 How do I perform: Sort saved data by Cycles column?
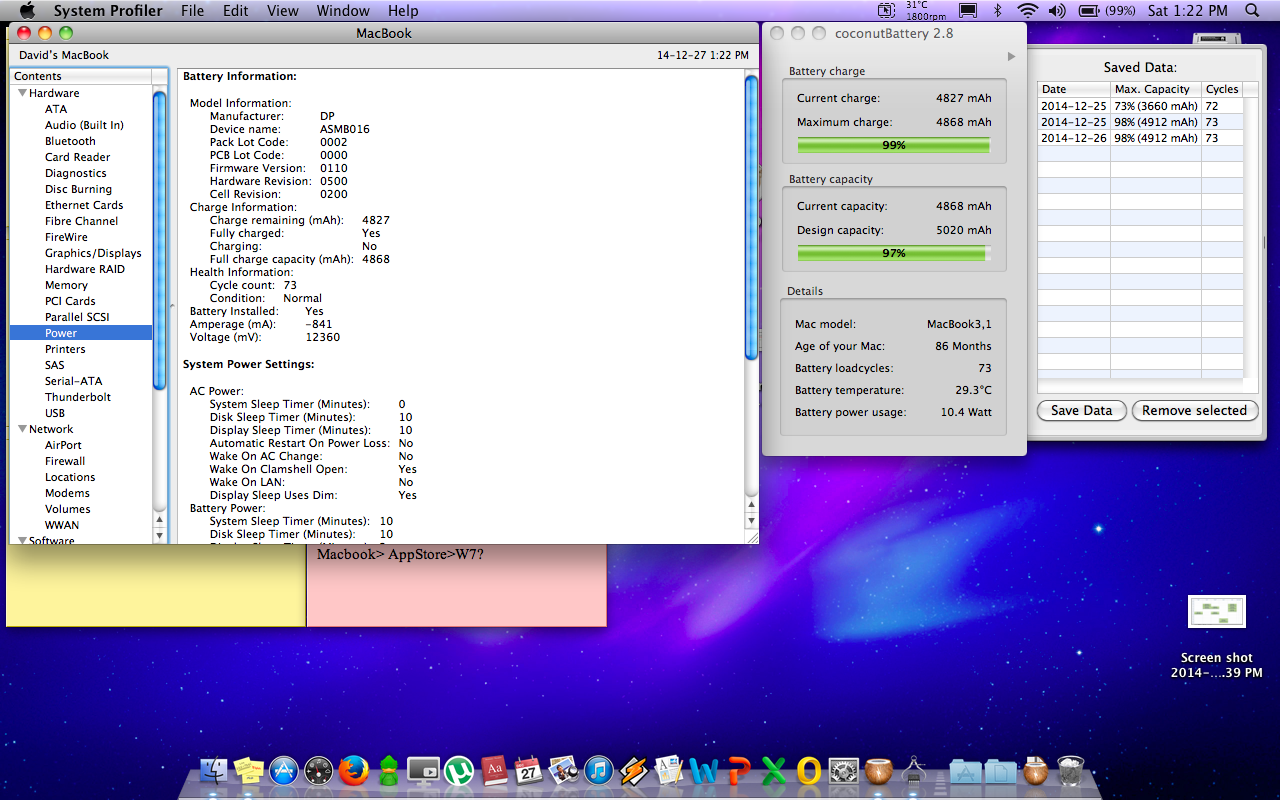pos(1223,89)
